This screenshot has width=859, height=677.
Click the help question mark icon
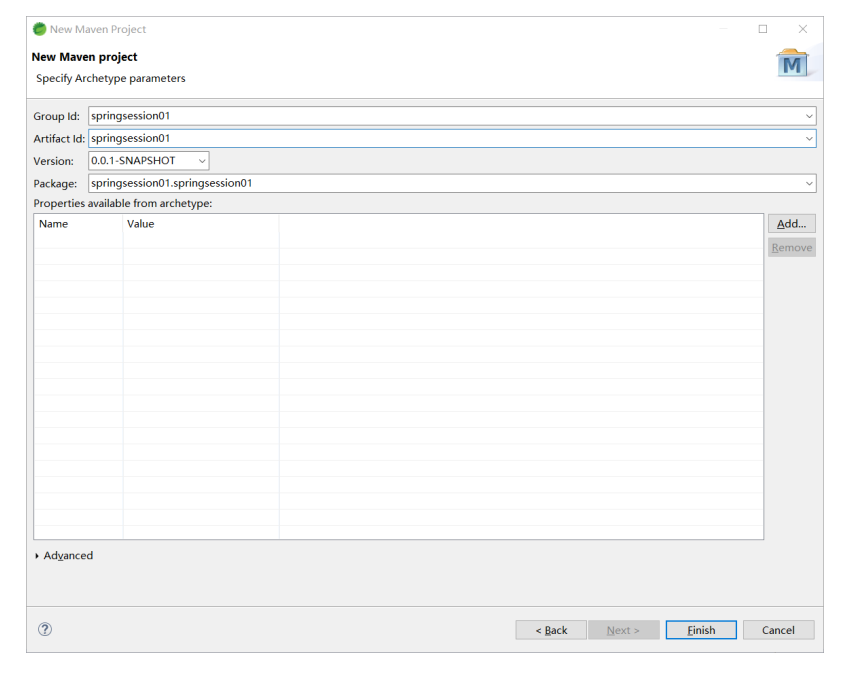point(45,629)
